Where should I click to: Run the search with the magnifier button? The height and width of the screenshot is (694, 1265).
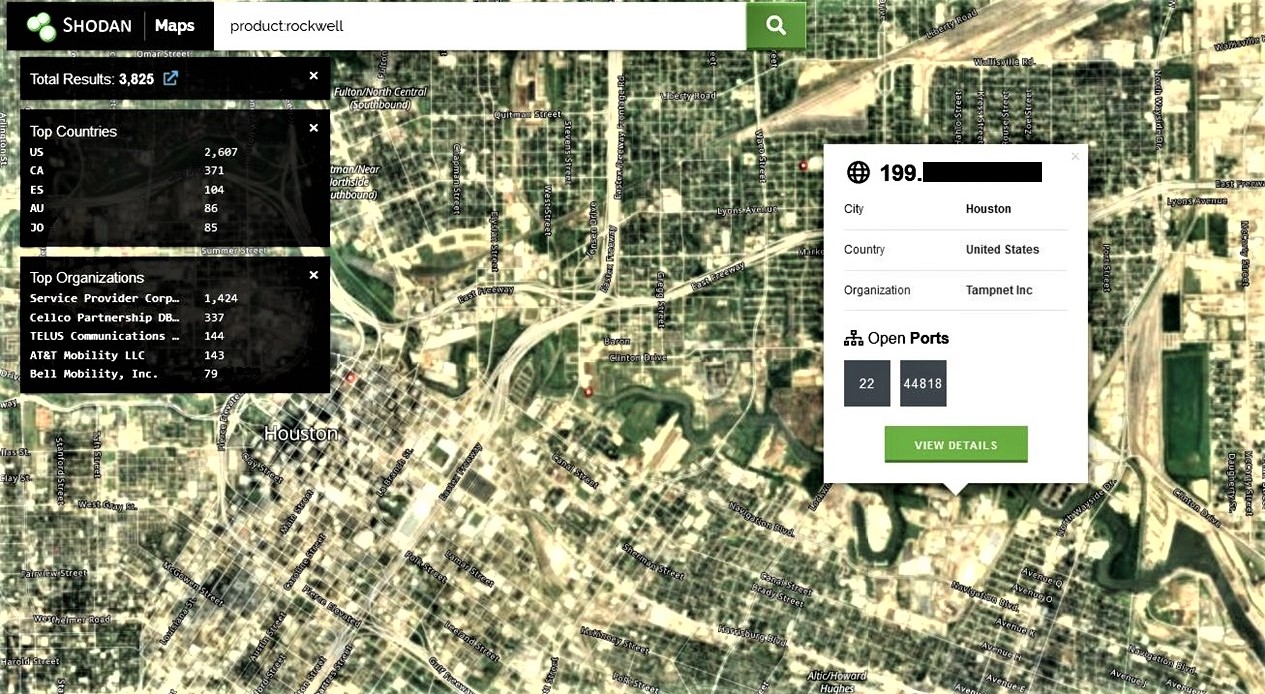click(776, 26)
